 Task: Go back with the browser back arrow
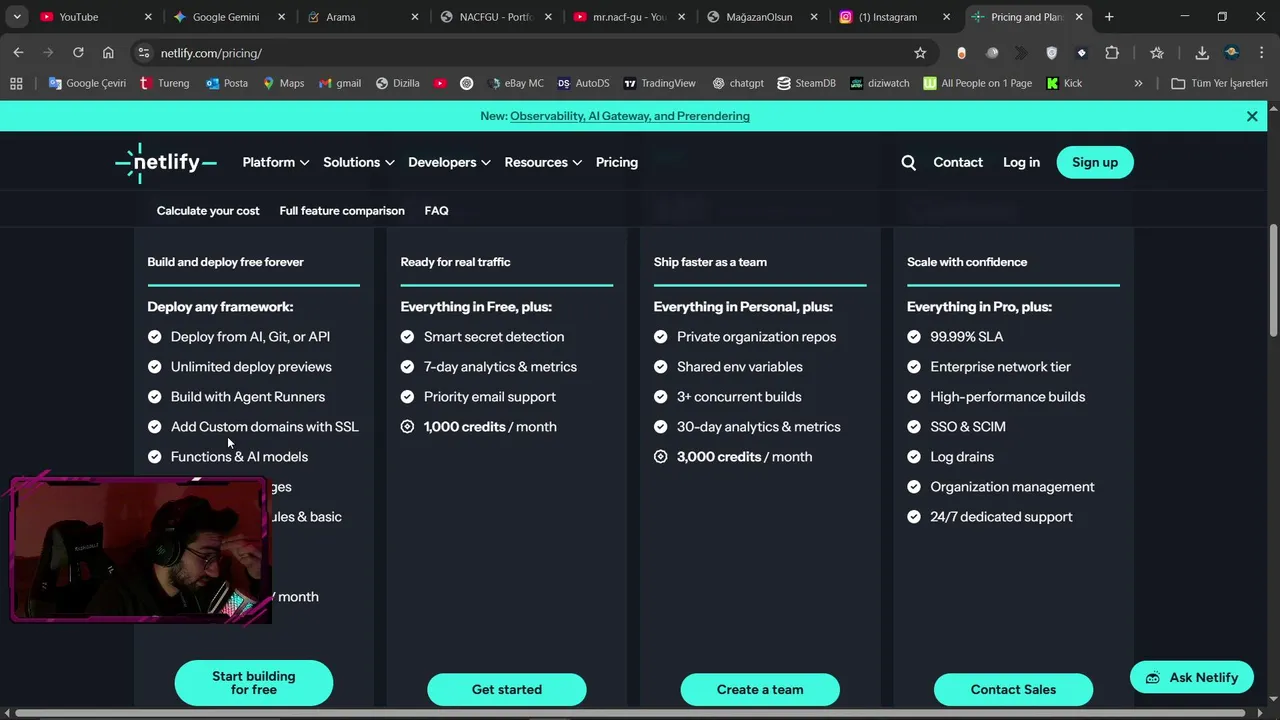coord(18,53)
